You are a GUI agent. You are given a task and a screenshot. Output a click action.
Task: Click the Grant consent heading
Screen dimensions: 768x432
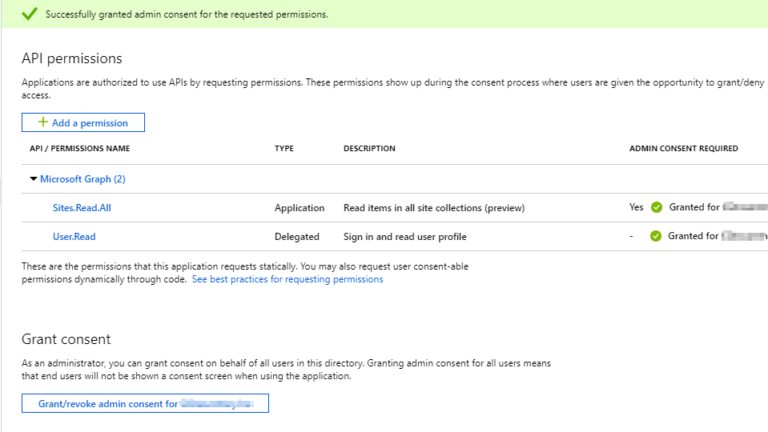click(x=66, y=339)
